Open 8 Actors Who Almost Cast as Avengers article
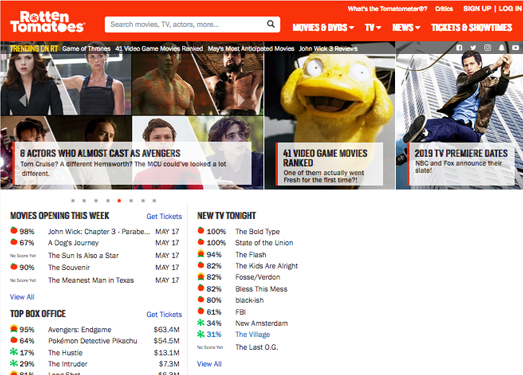 [x=133, y=163]
